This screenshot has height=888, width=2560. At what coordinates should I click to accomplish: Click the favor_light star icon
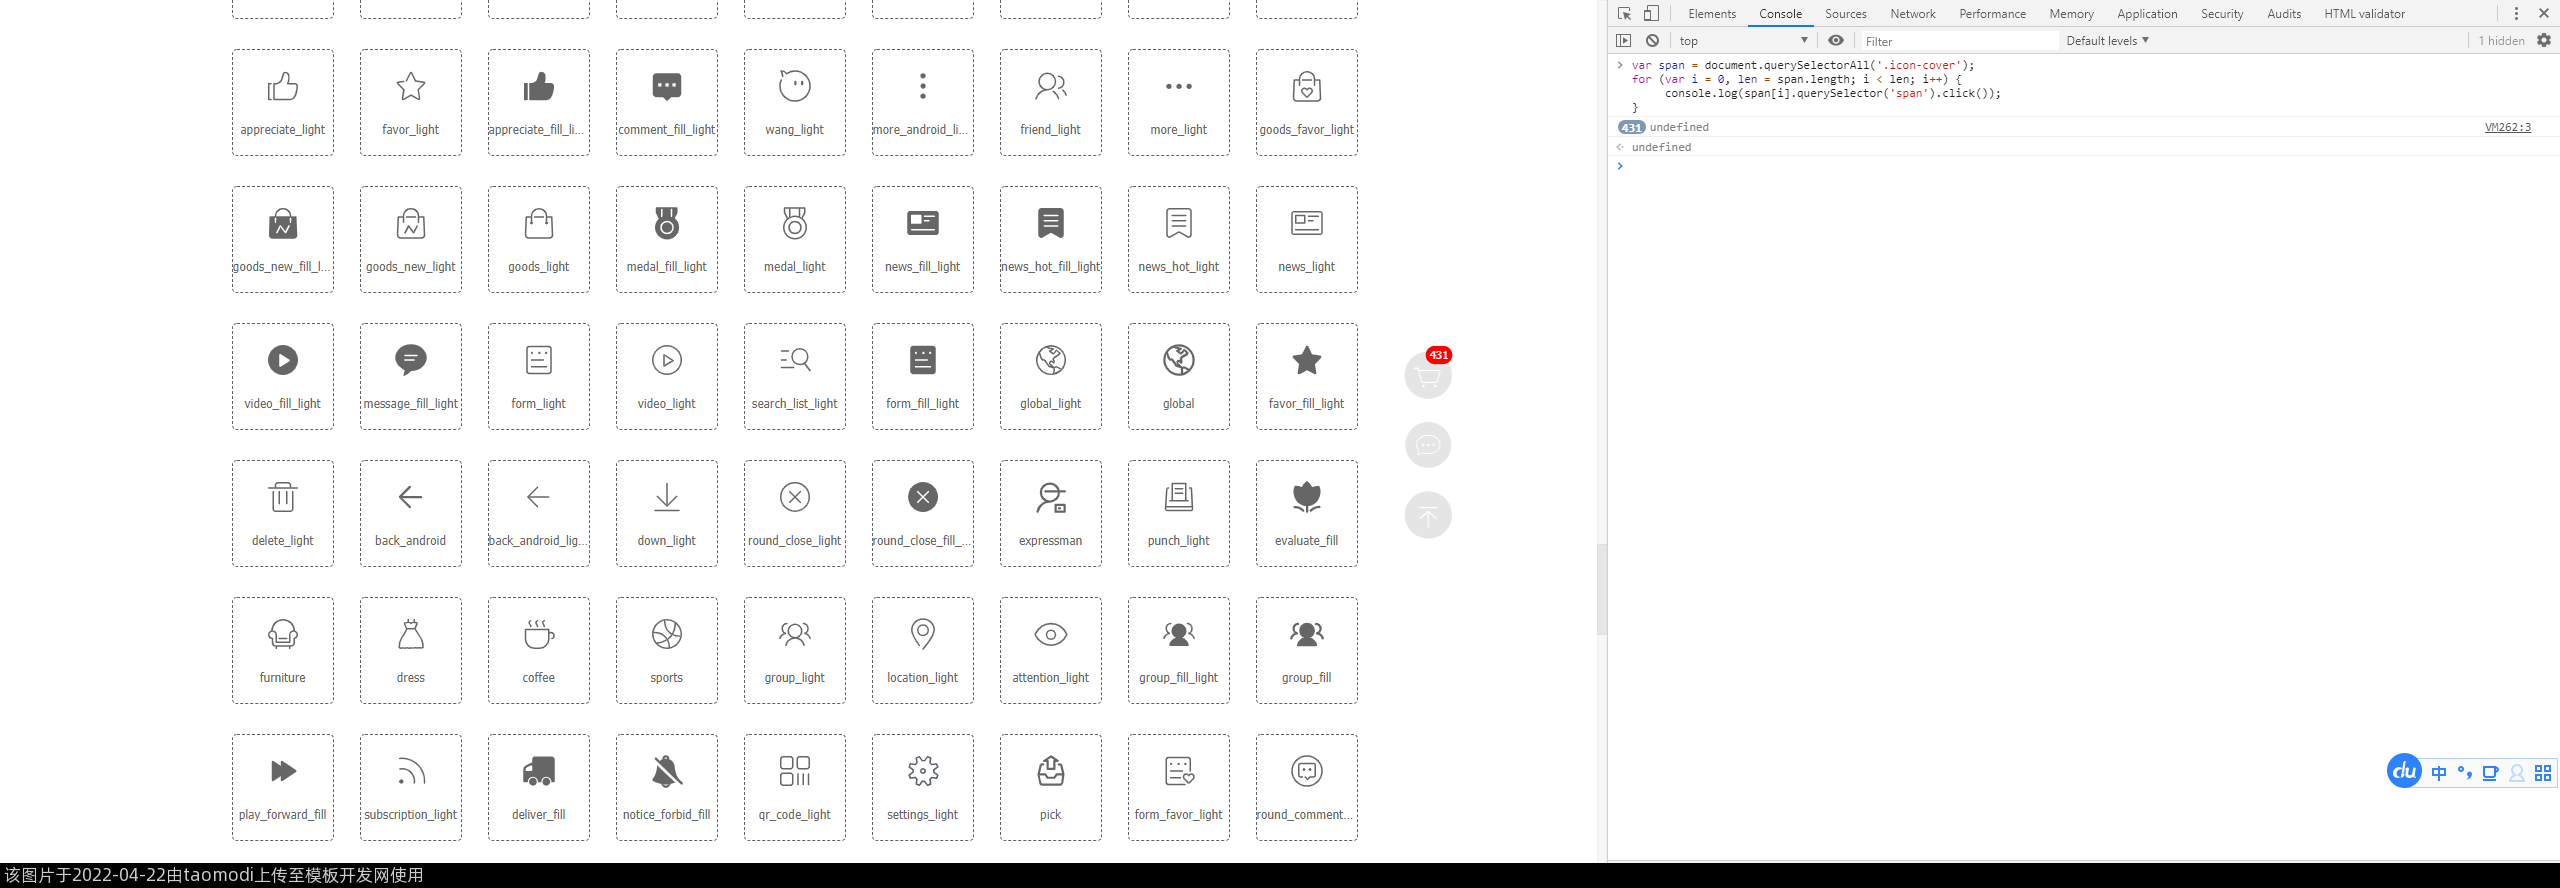pyautogui.click(x=410, y=87)
